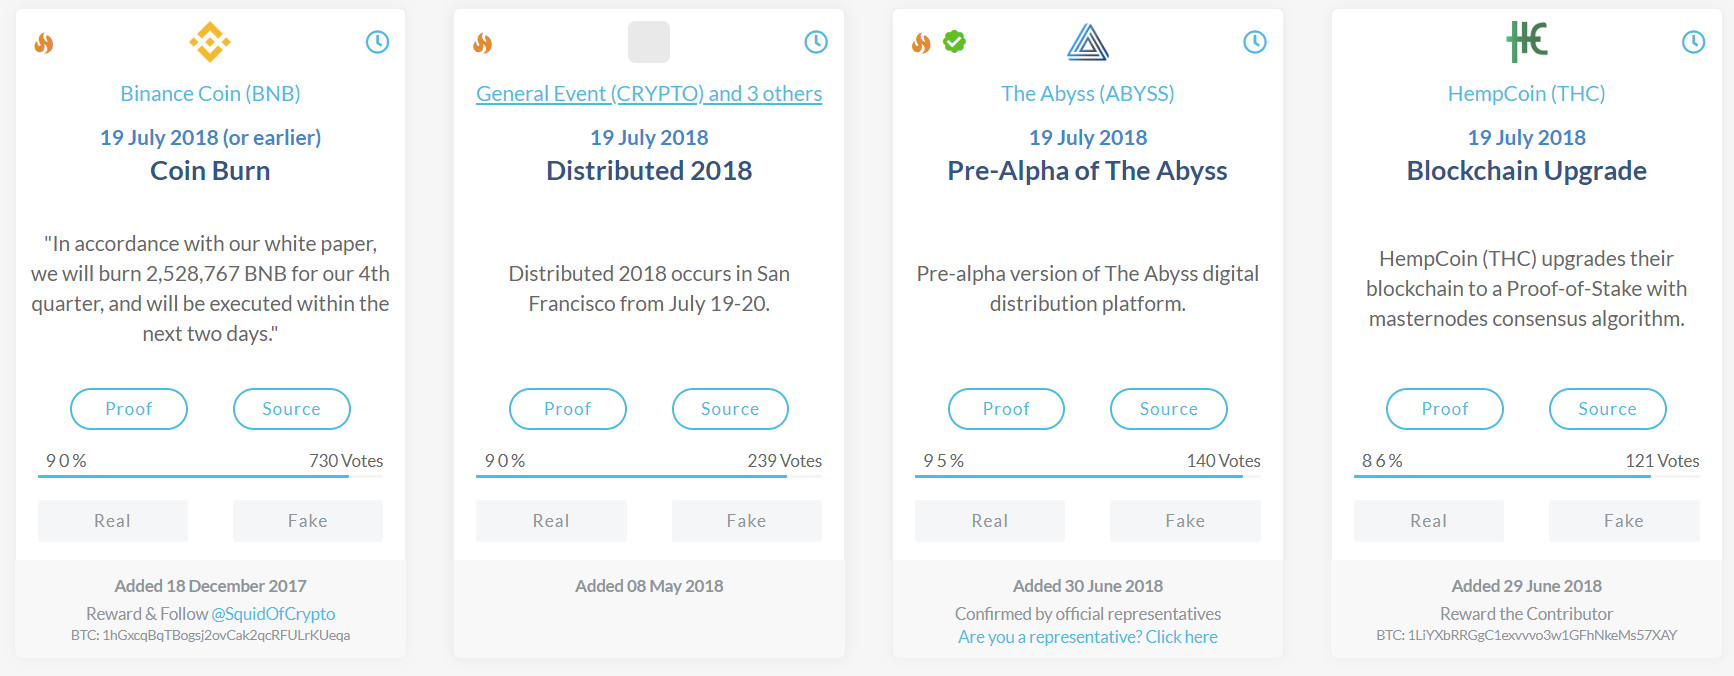Click the clock icon on Binance Coin card
1734x676 pixels.
[377, 42]
